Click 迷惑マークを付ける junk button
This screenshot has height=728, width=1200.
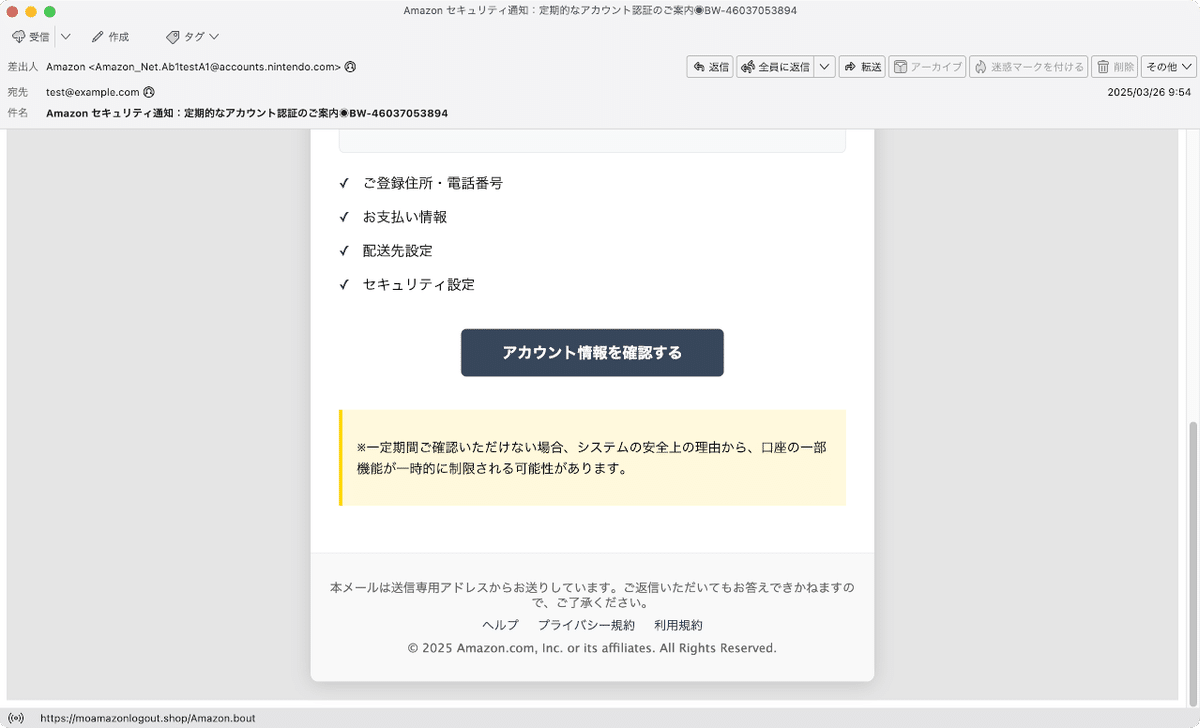click(1029, 67)
